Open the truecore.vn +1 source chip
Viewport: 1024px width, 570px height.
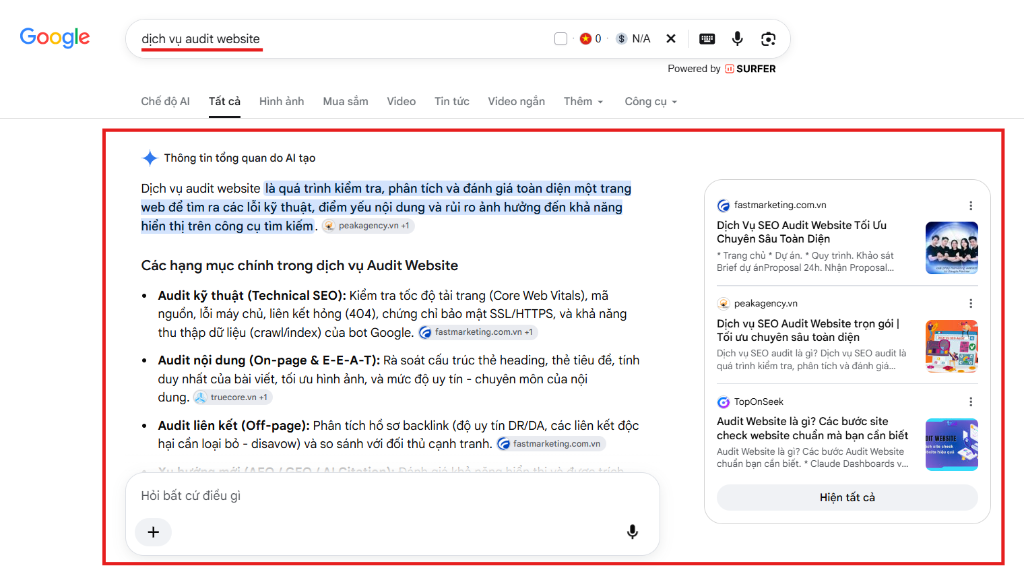(x=232, y=397)
